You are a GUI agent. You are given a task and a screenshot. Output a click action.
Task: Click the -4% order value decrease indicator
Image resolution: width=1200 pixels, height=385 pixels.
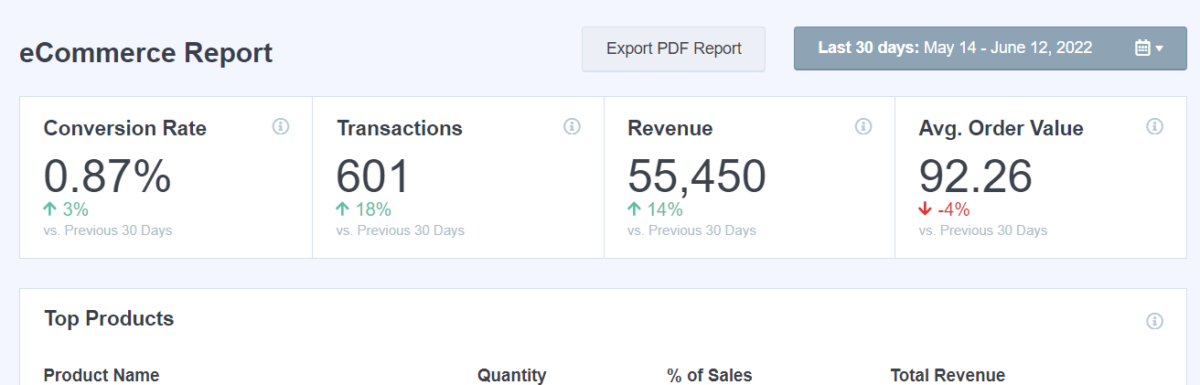pyautogui.click(x=944, y=210)
